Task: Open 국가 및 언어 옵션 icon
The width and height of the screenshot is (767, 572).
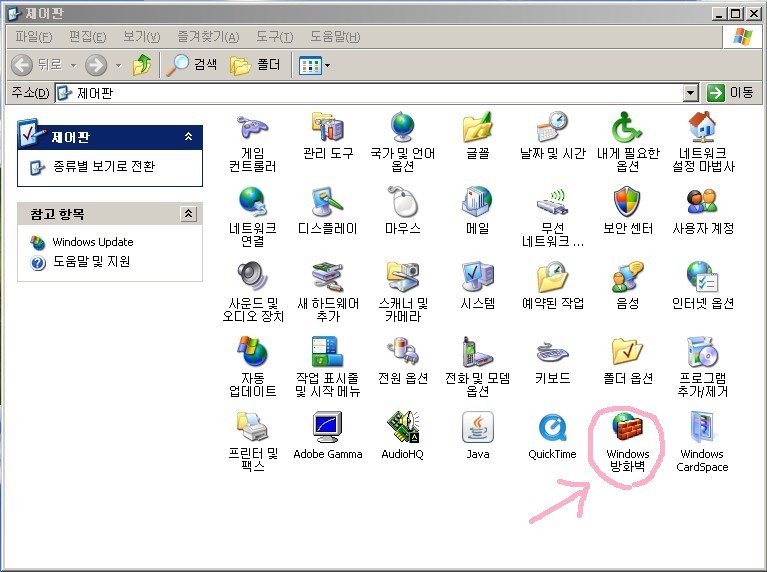Action: [x=403, y=127]
